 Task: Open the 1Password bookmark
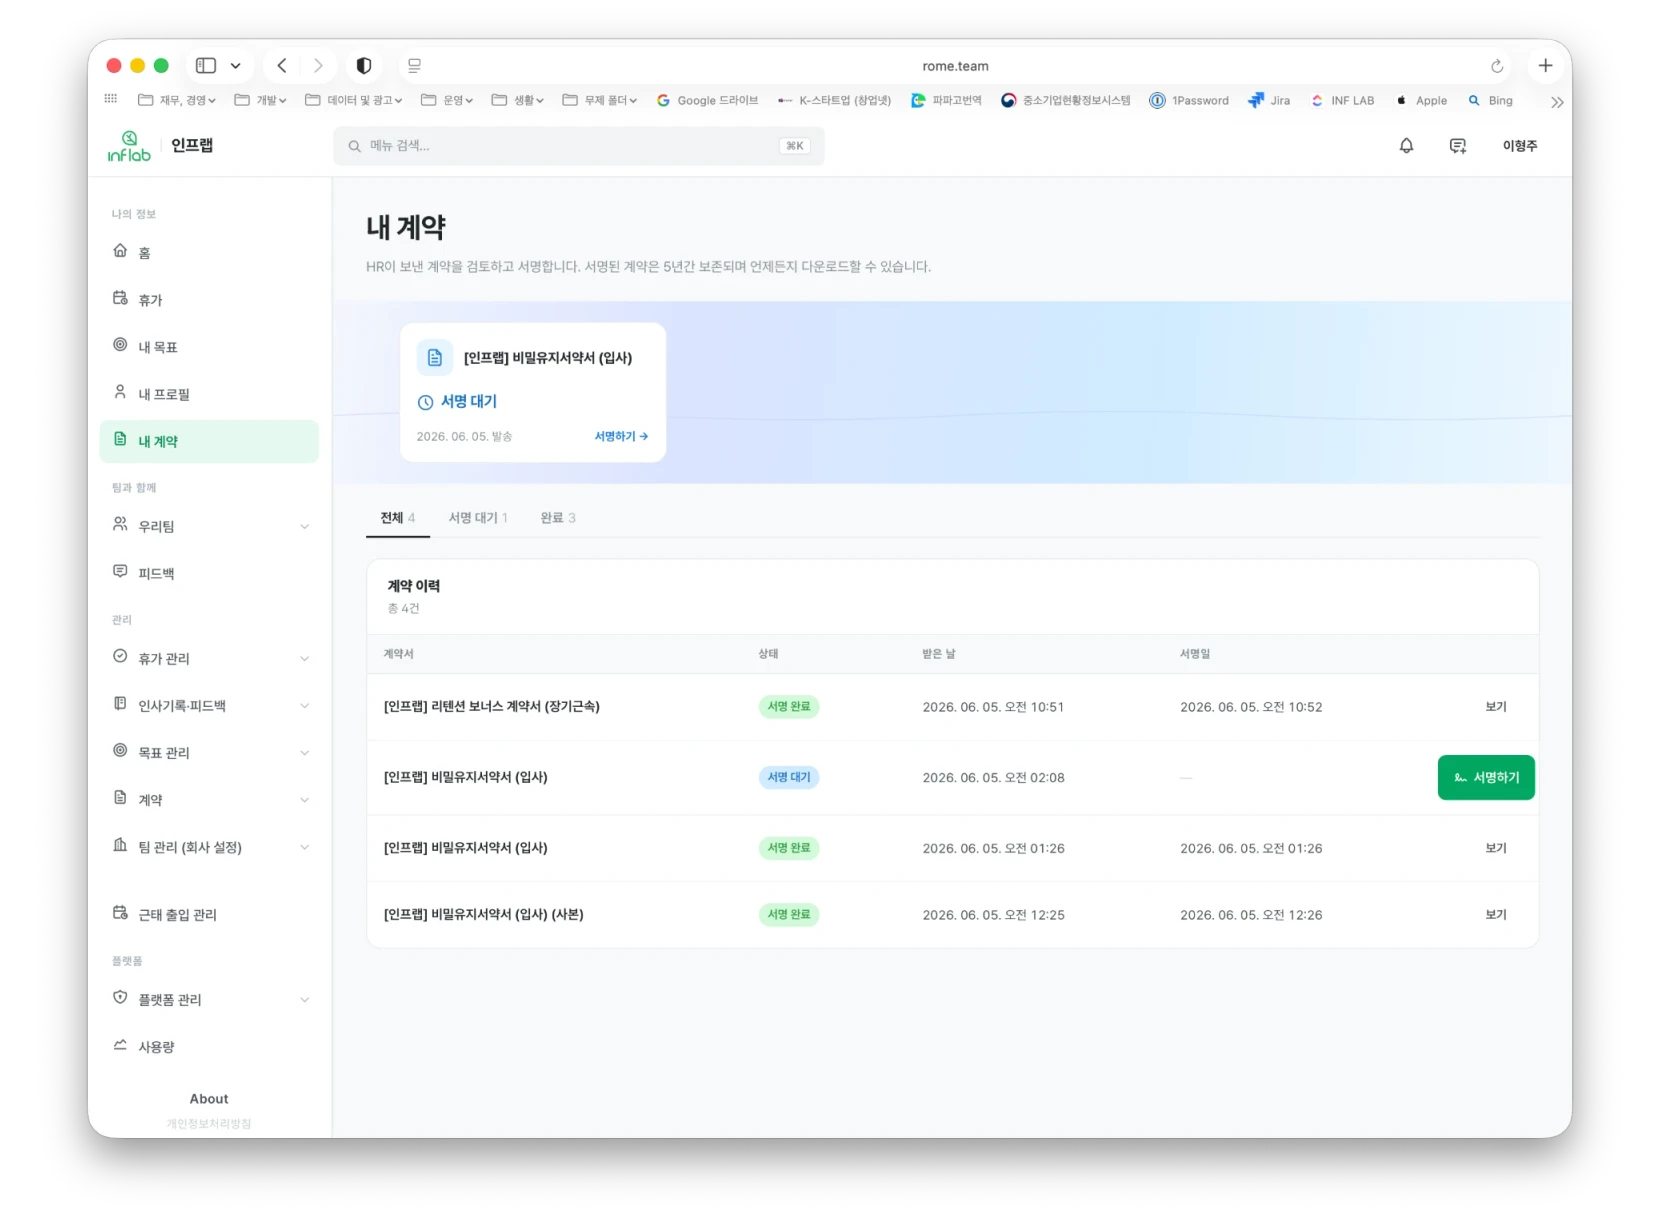pos(1189,100)
